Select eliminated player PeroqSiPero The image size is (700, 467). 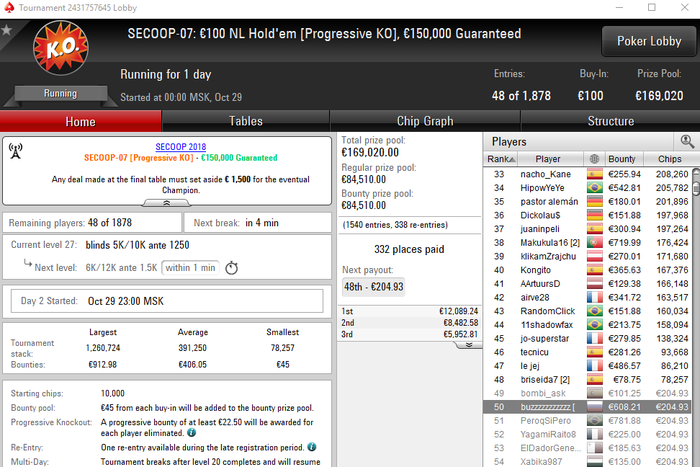[588, 421]
